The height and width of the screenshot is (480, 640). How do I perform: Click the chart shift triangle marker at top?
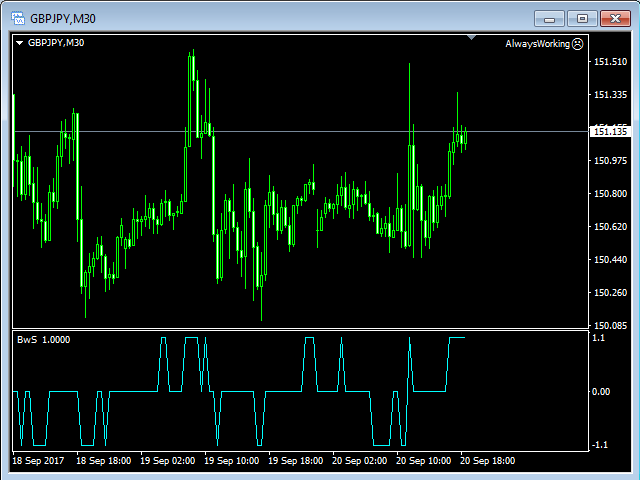472,38
